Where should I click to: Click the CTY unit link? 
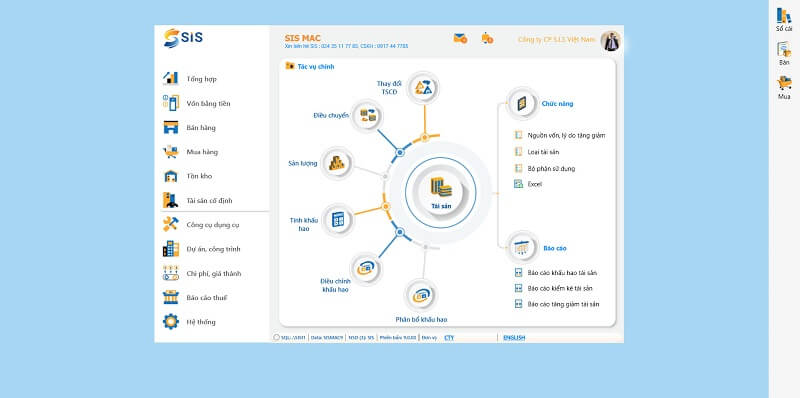449,337
